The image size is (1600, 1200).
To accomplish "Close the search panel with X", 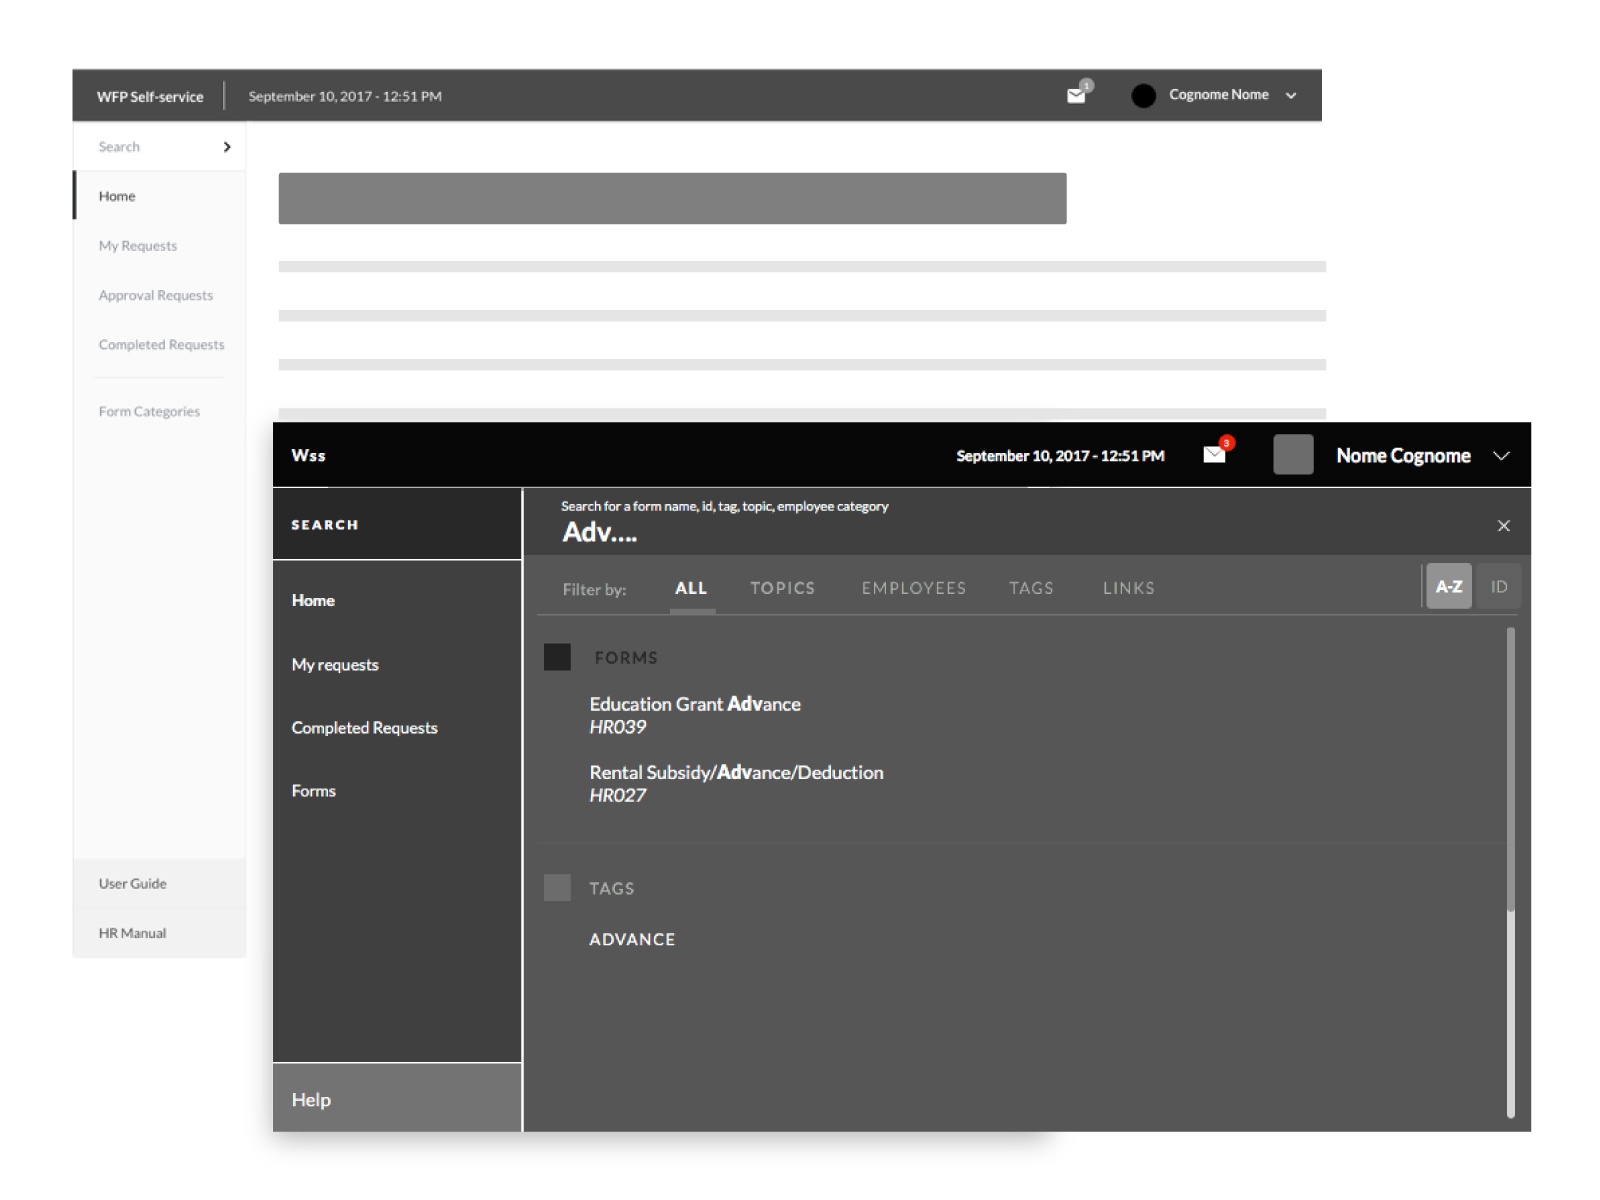I will click(x=1503, y=526).
